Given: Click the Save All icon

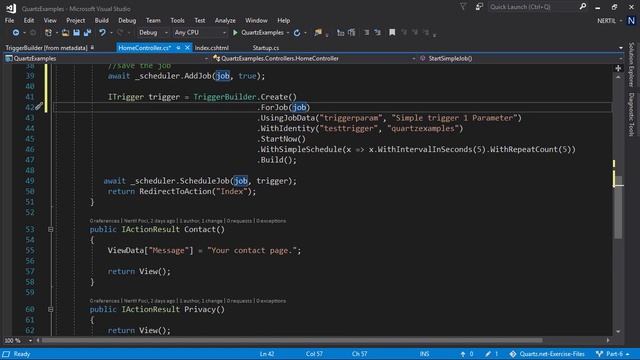Looking at the screenshot, I should (x=87, y=33).
